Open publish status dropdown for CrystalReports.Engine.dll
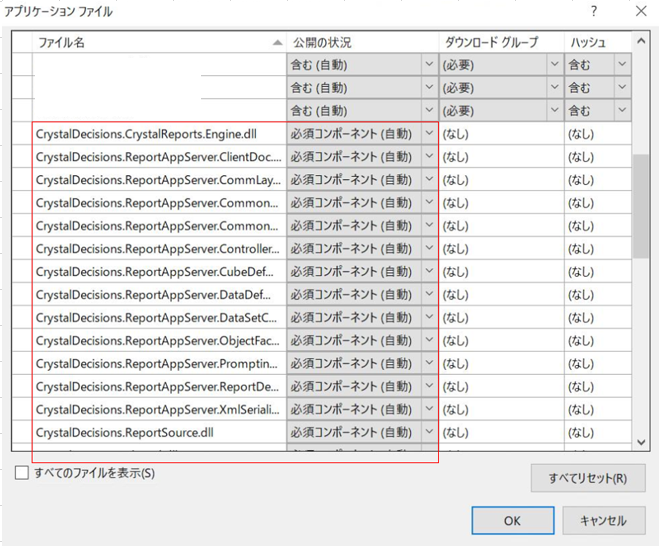Viewport: 659px width, 546px height. click(429, 134)
